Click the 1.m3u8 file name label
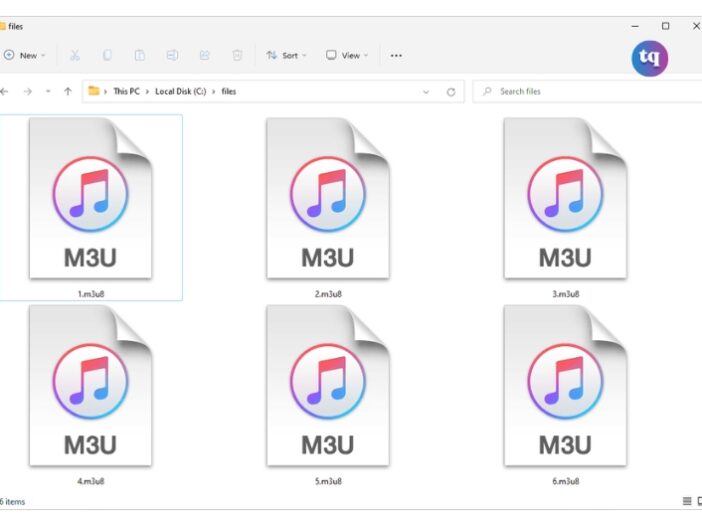This screenshot has height=526, width=702. pyautogui.click(x=91, y=294)
